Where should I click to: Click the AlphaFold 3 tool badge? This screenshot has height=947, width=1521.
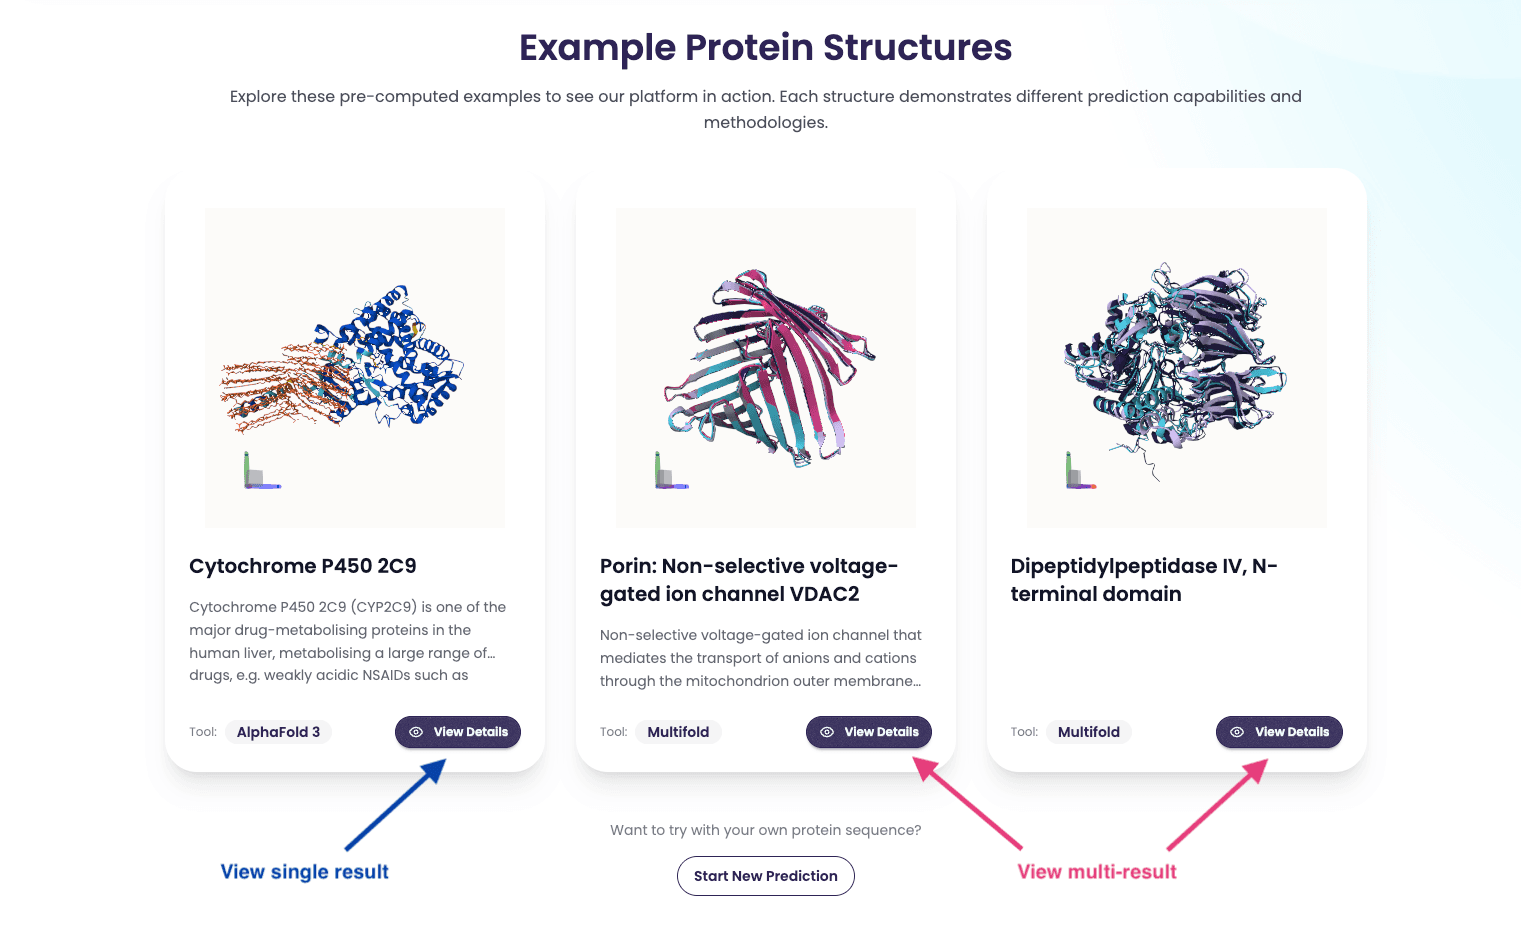pyautogui.click(x=278, y=732)
